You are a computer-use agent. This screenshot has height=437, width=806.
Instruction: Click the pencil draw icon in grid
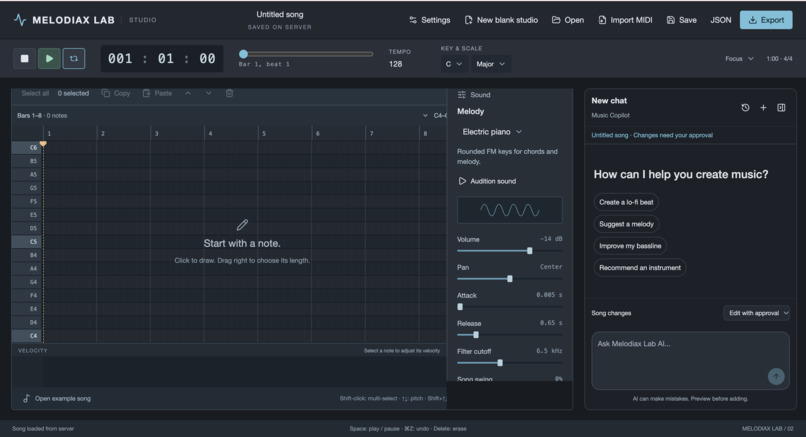[x=242, y=225]
